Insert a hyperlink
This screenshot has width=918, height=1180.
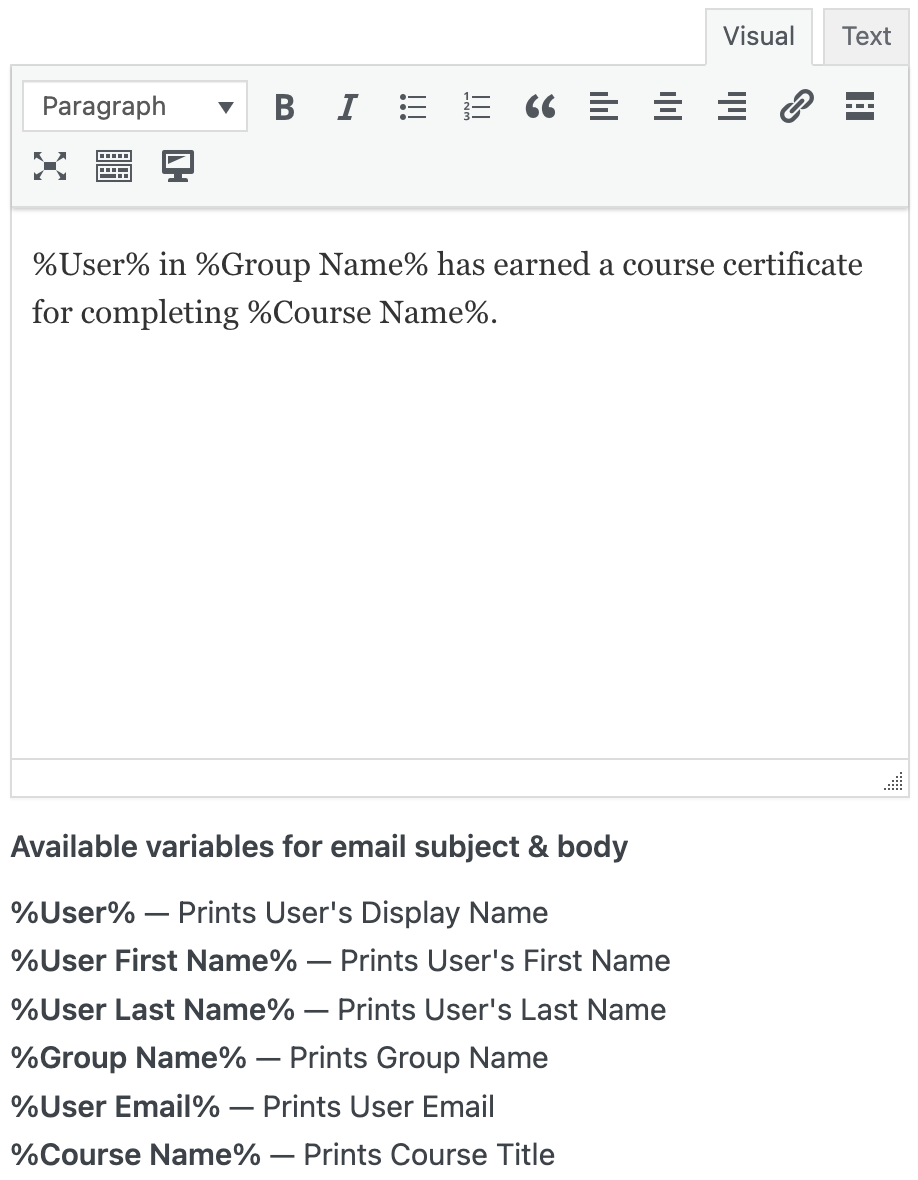[x=795, y=106]
